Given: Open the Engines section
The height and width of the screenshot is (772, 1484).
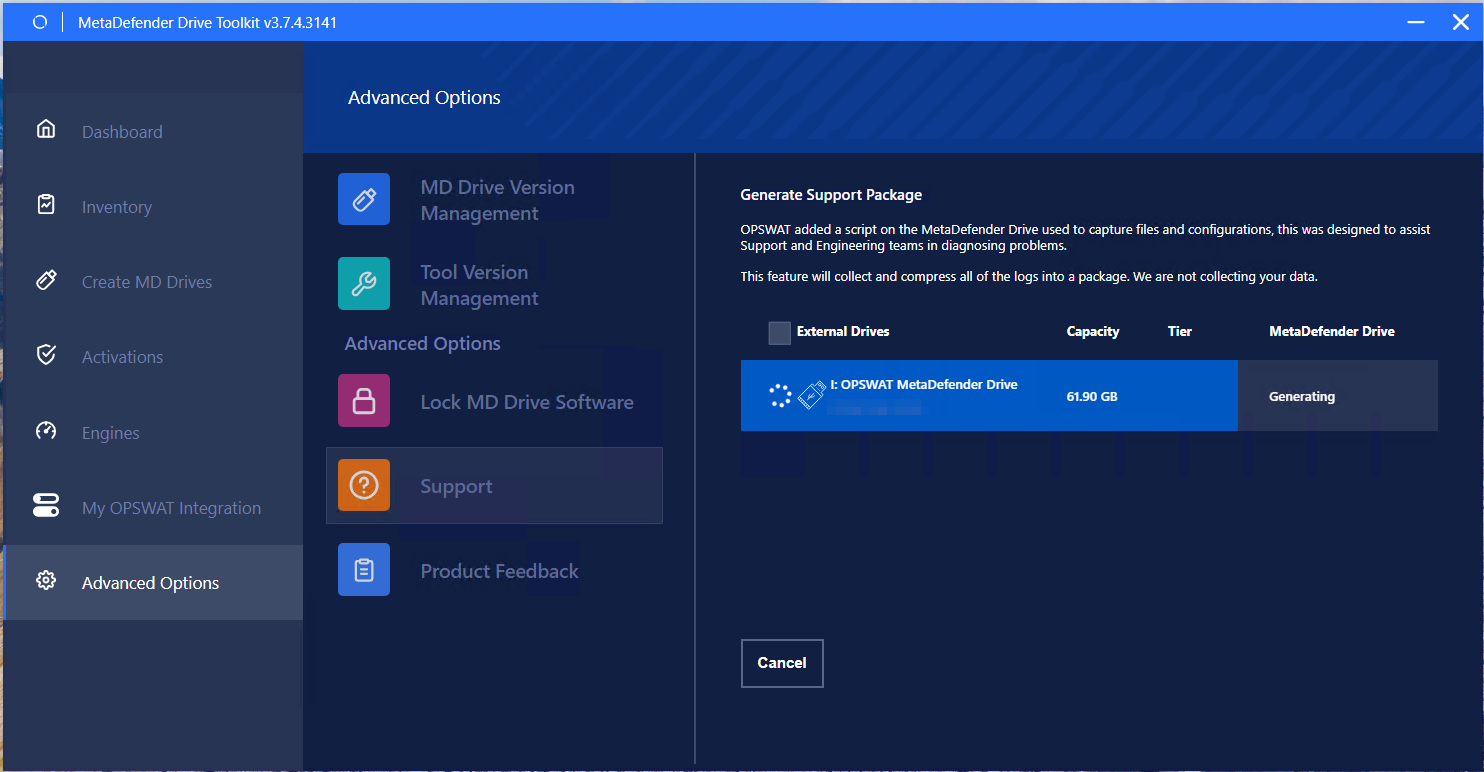Looking at the screenshot, I should click(x=153, y=432).
